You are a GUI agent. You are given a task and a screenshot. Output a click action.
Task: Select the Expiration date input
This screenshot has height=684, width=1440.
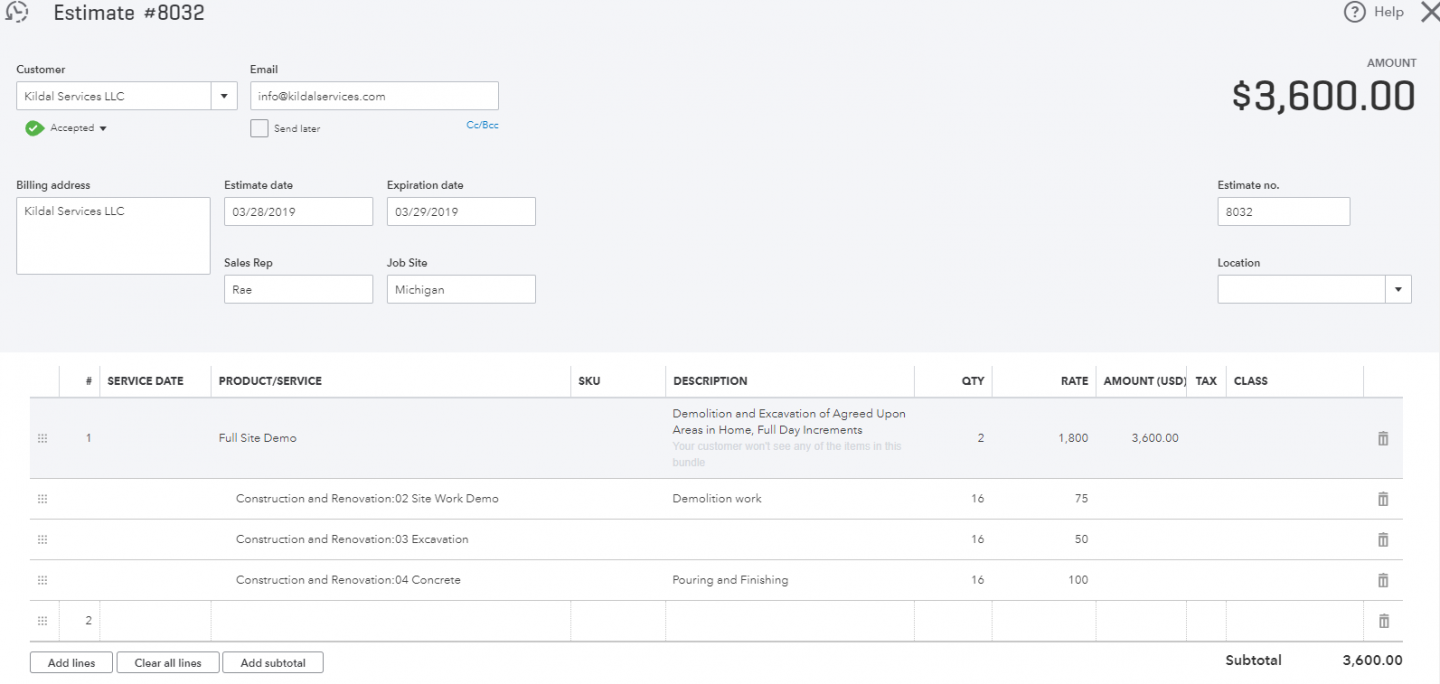tap(461, 212)
